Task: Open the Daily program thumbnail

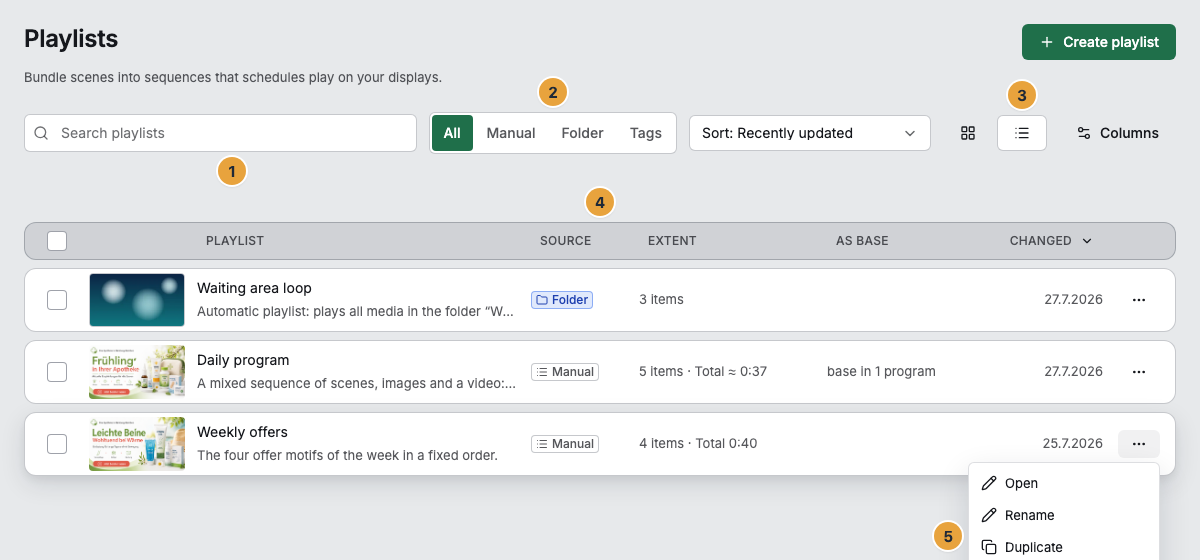Action: (137, 372)
